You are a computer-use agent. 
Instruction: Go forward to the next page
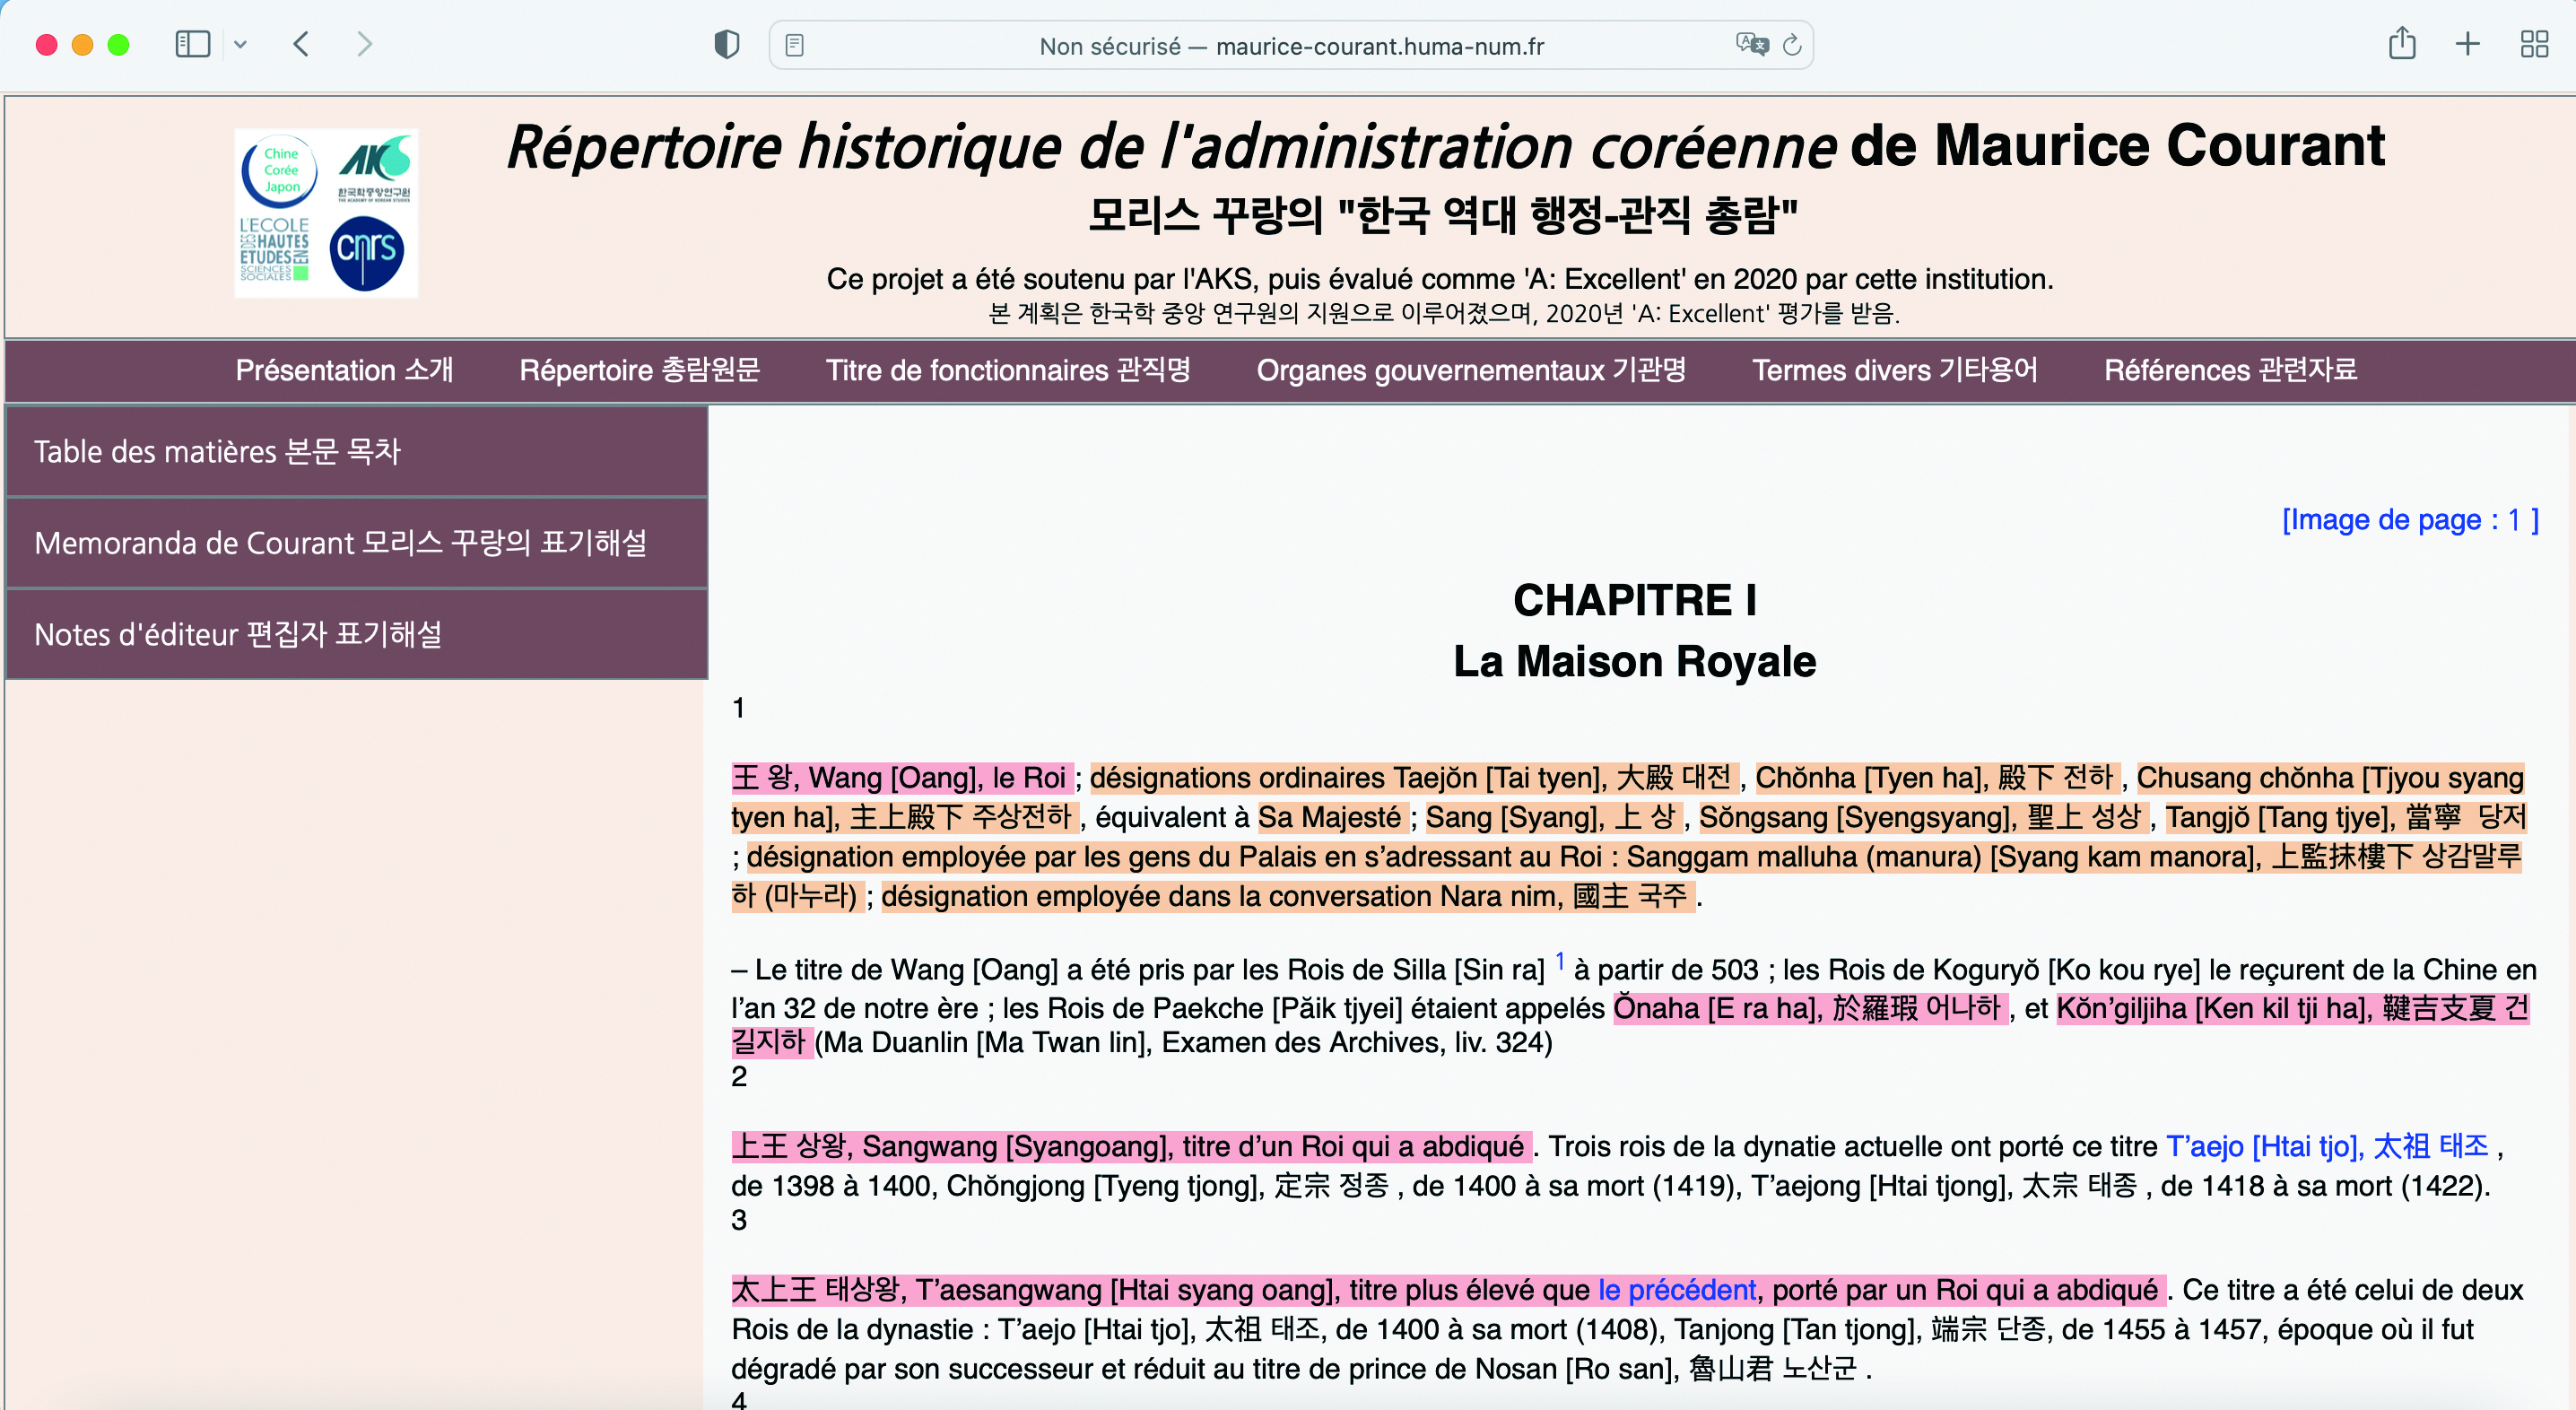tap(364, 44)
